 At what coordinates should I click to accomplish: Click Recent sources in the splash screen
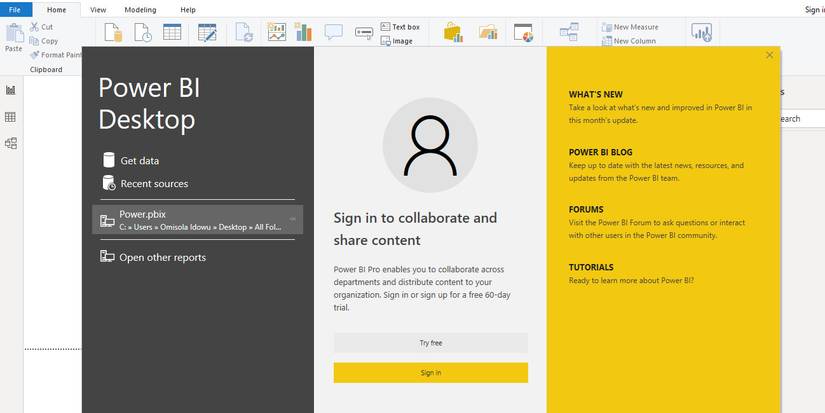tap(145, 184)
